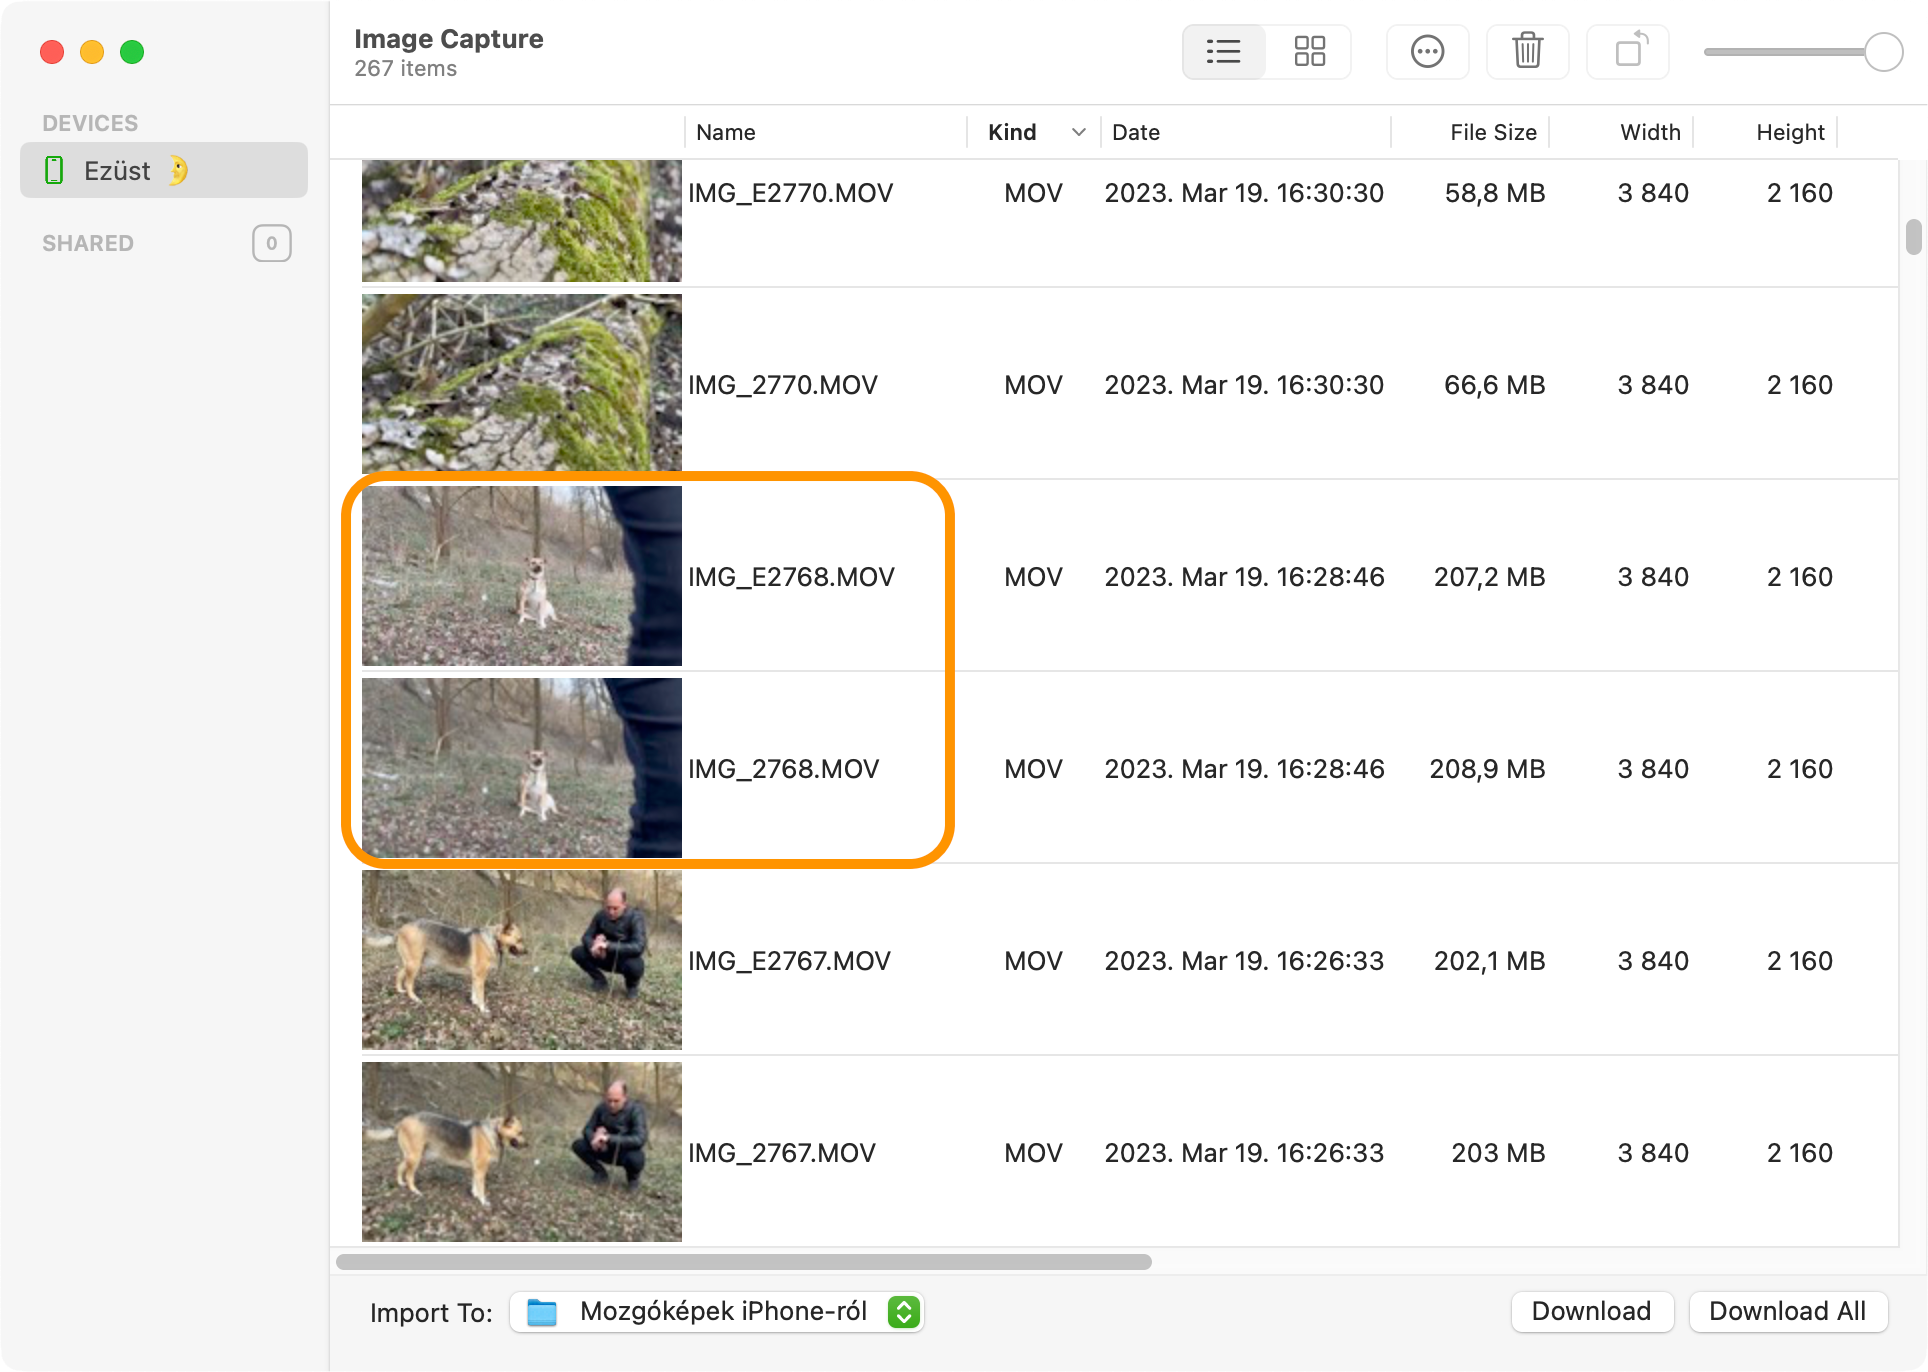The height and width of the screenshot is (1372, 1928).
Task: Click the red close window button
Action: click(52, 52)
